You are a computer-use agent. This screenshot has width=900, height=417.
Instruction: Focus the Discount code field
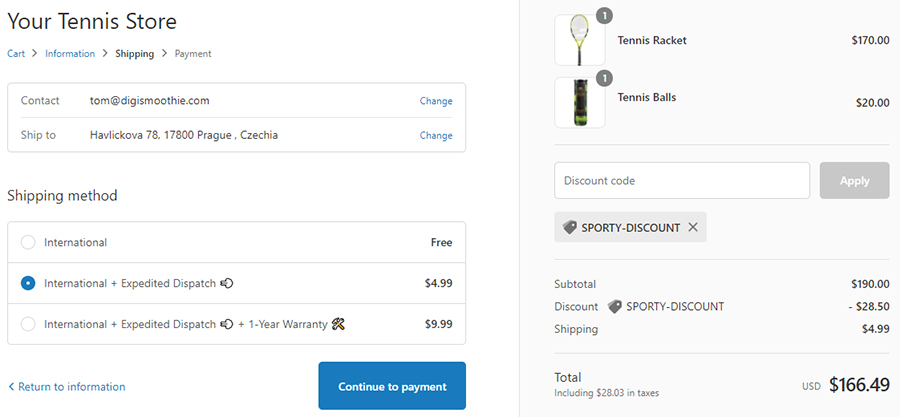point(682,181)
